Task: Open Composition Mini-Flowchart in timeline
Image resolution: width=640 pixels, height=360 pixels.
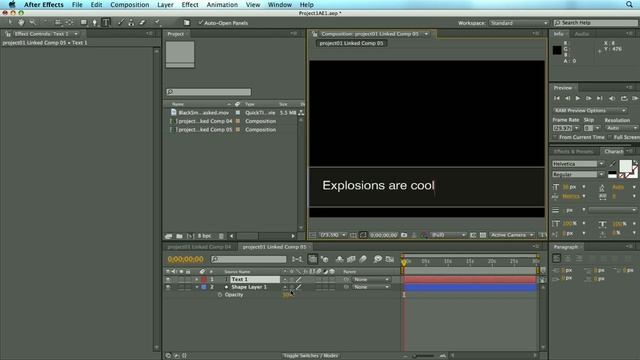Action: coord(298,259)
